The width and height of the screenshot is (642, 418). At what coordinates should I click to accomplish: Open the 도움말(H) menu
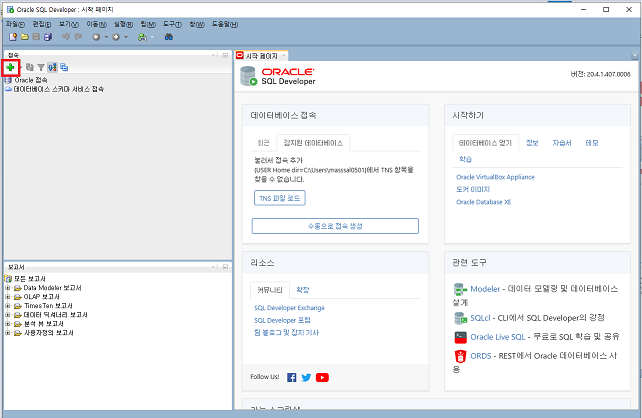225,24
